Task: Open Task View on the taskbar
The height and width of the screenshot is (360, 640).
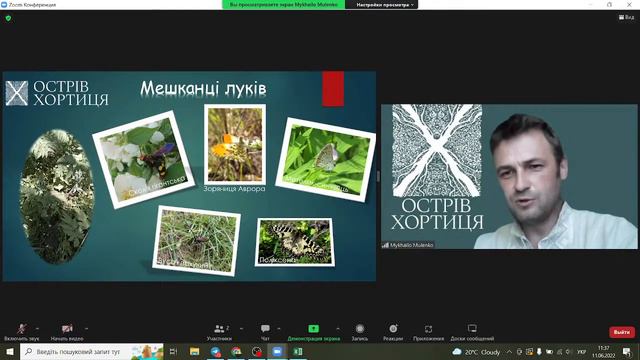Action: 173,351
